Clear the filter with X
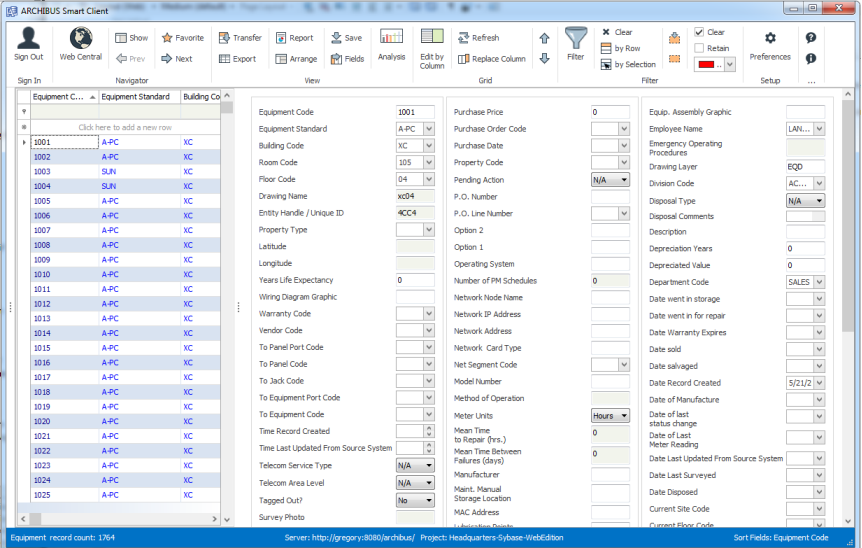The width and height of the screenshot is (862, 548). coord(617,32)
